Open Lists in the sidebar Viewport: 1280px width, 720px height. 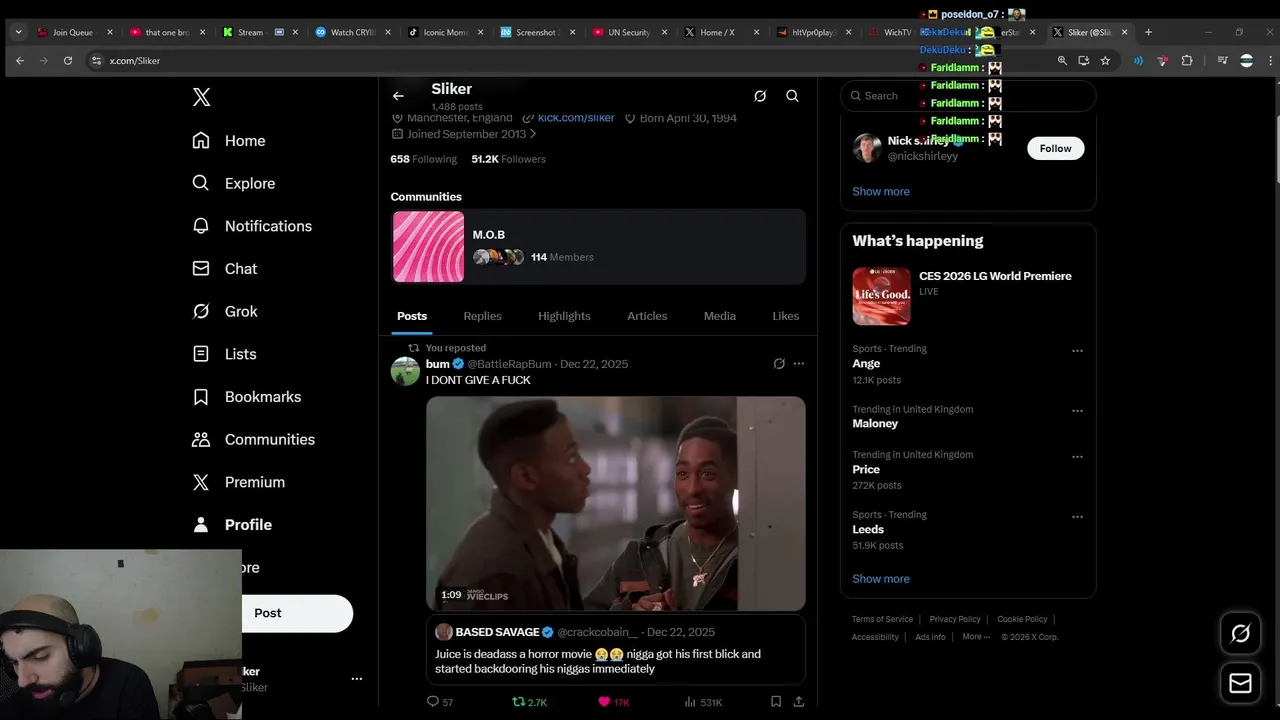(224, 354)
